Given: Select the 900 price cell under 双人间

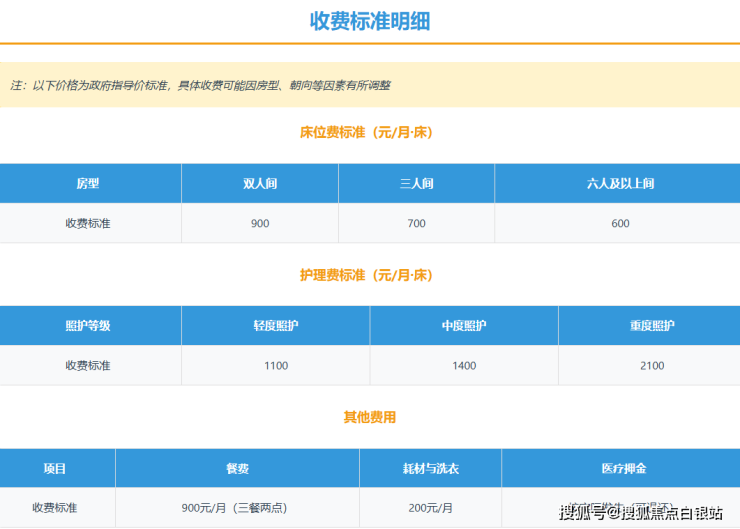Looking at the screenshot, I should 260,223.
